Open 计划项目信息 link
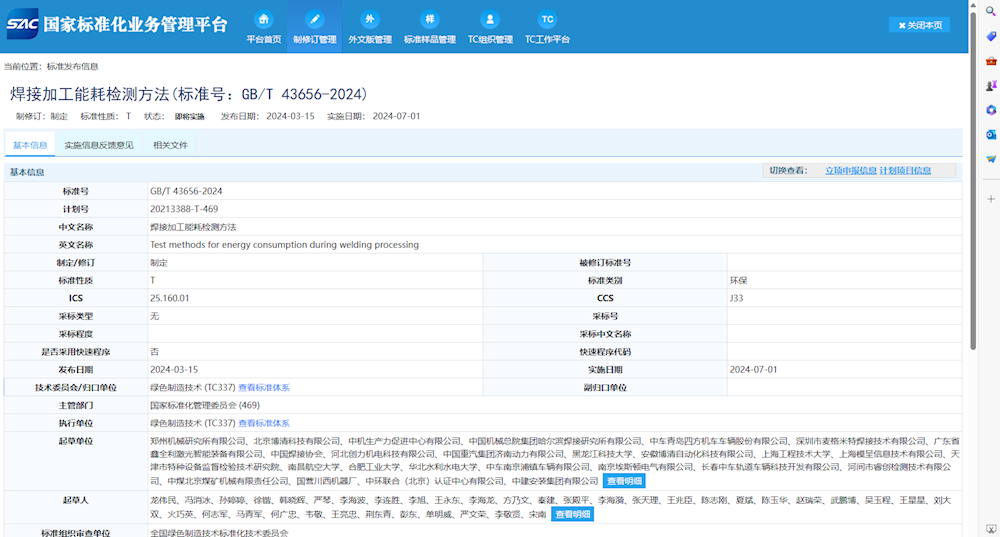This screenshot has height=537, width=1000. pyautogui.click(x=905, y=171)
